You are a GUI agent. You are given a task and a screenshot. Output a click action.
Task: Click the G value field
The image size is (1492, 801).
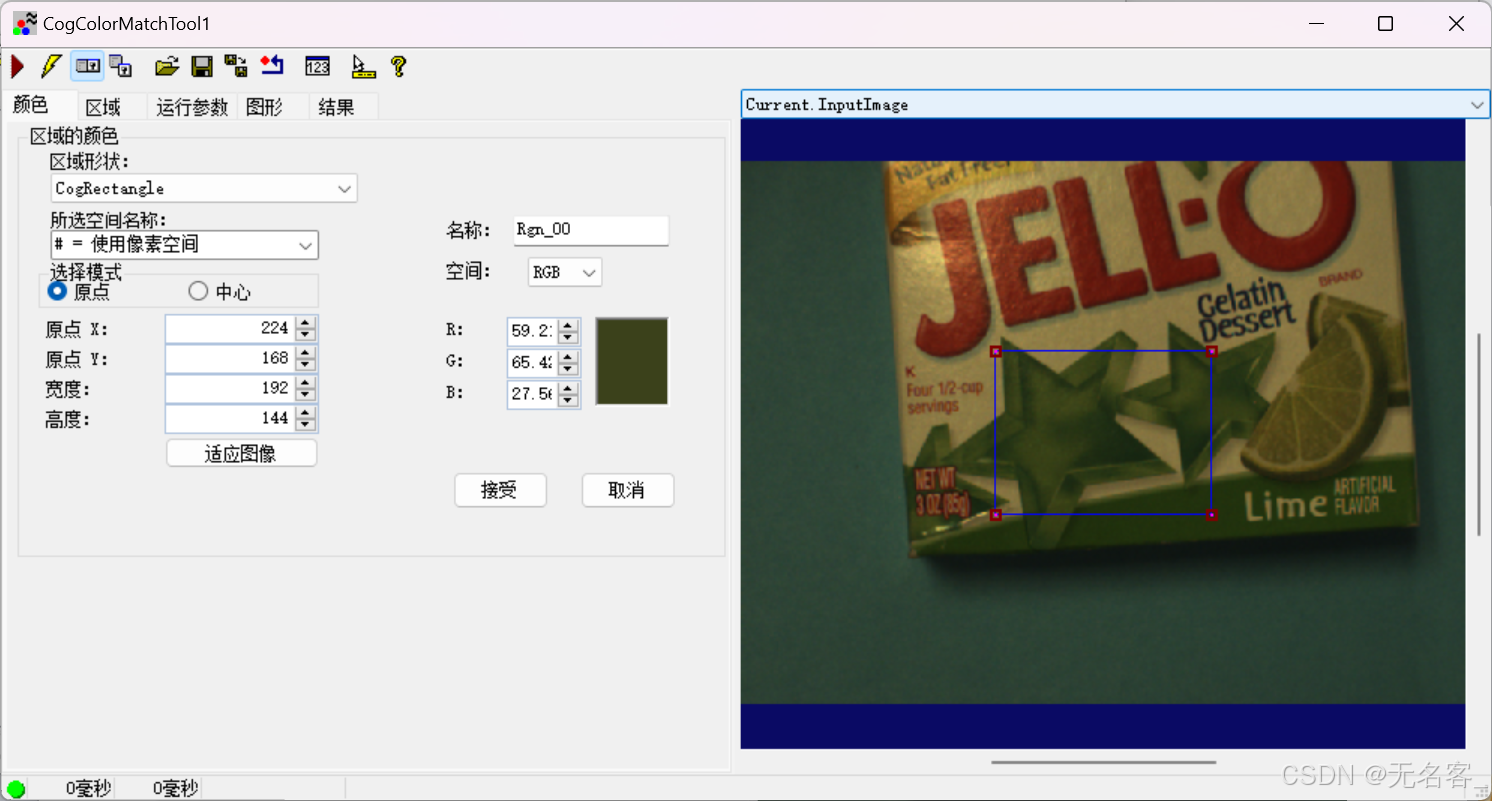pos(532,362)
